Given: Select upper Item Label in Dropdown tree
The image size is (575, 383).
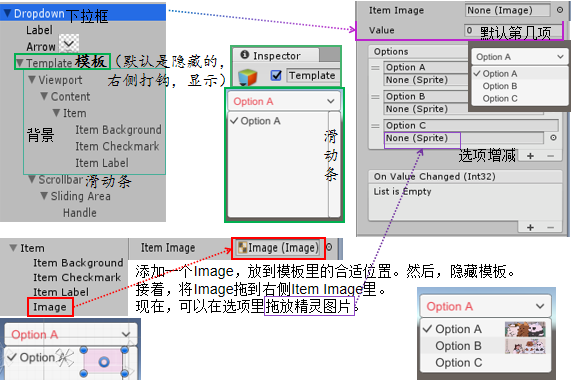Looking at the screenshot, I should 102,163.
